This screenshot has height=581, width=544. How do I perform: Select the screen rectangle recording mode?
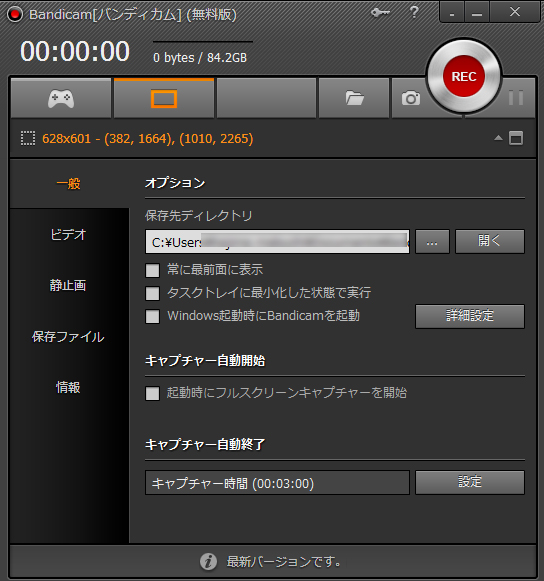click(x=164, y=99)
